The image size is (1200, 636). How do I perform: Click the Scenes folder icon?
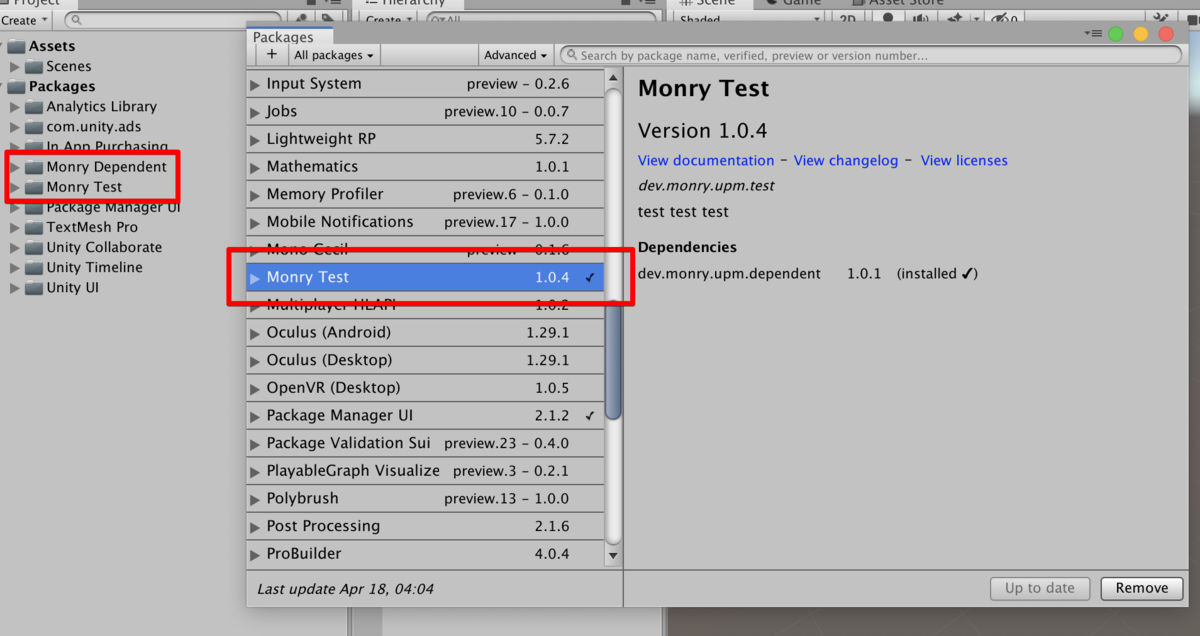pos(33,66)
